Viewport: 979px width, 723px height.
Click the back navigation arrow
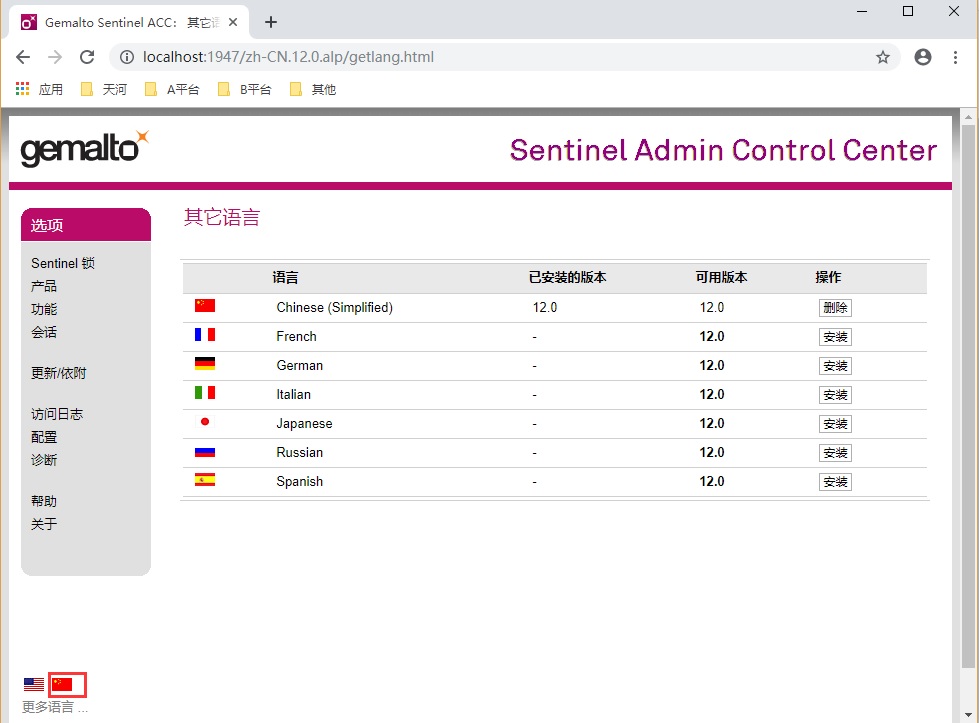click(23, 57)
